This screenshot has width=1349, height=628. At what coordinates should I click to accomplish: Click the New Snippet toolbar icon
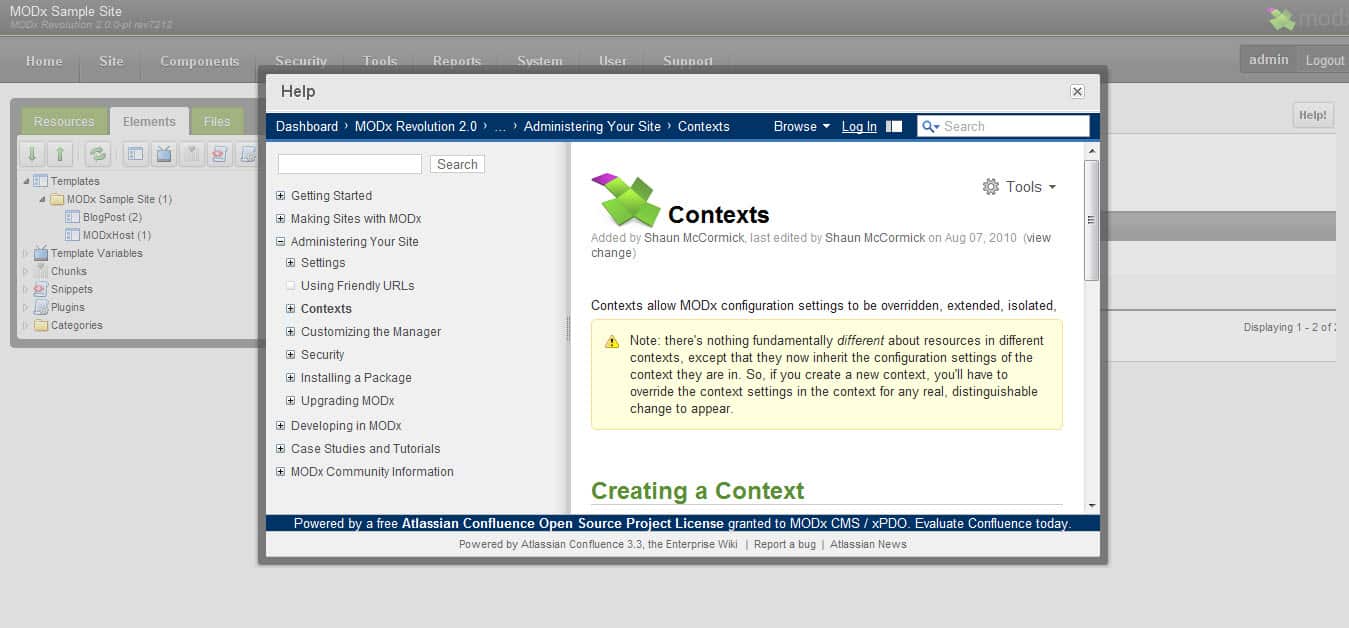pos(220,154)
